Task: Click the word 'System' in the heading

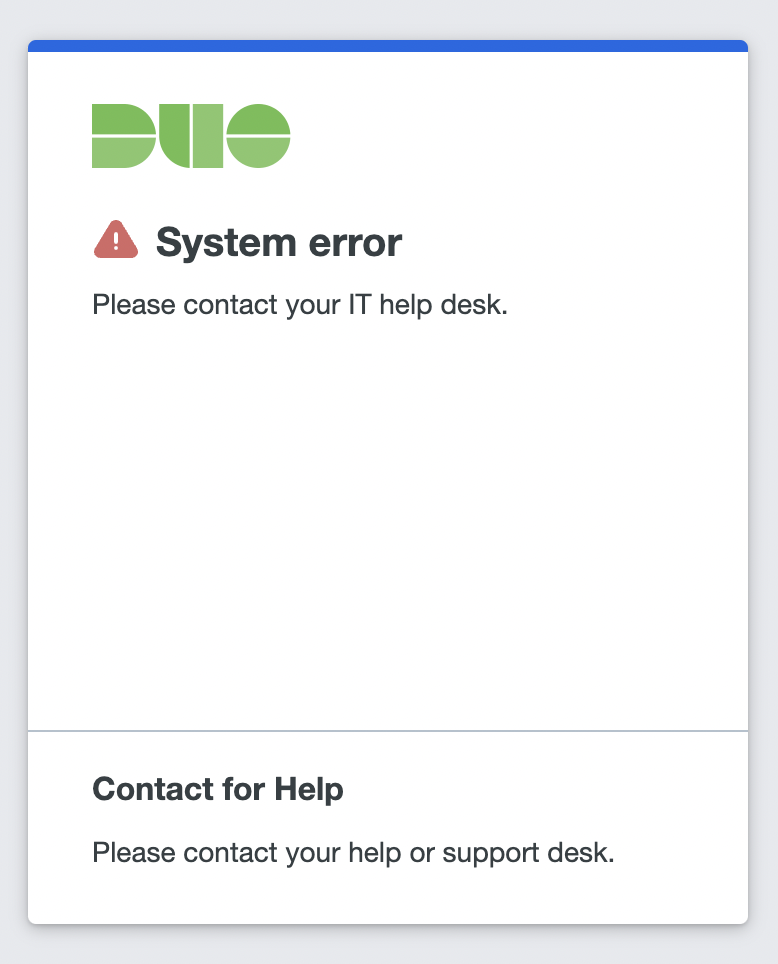Action: pos(226,243)
